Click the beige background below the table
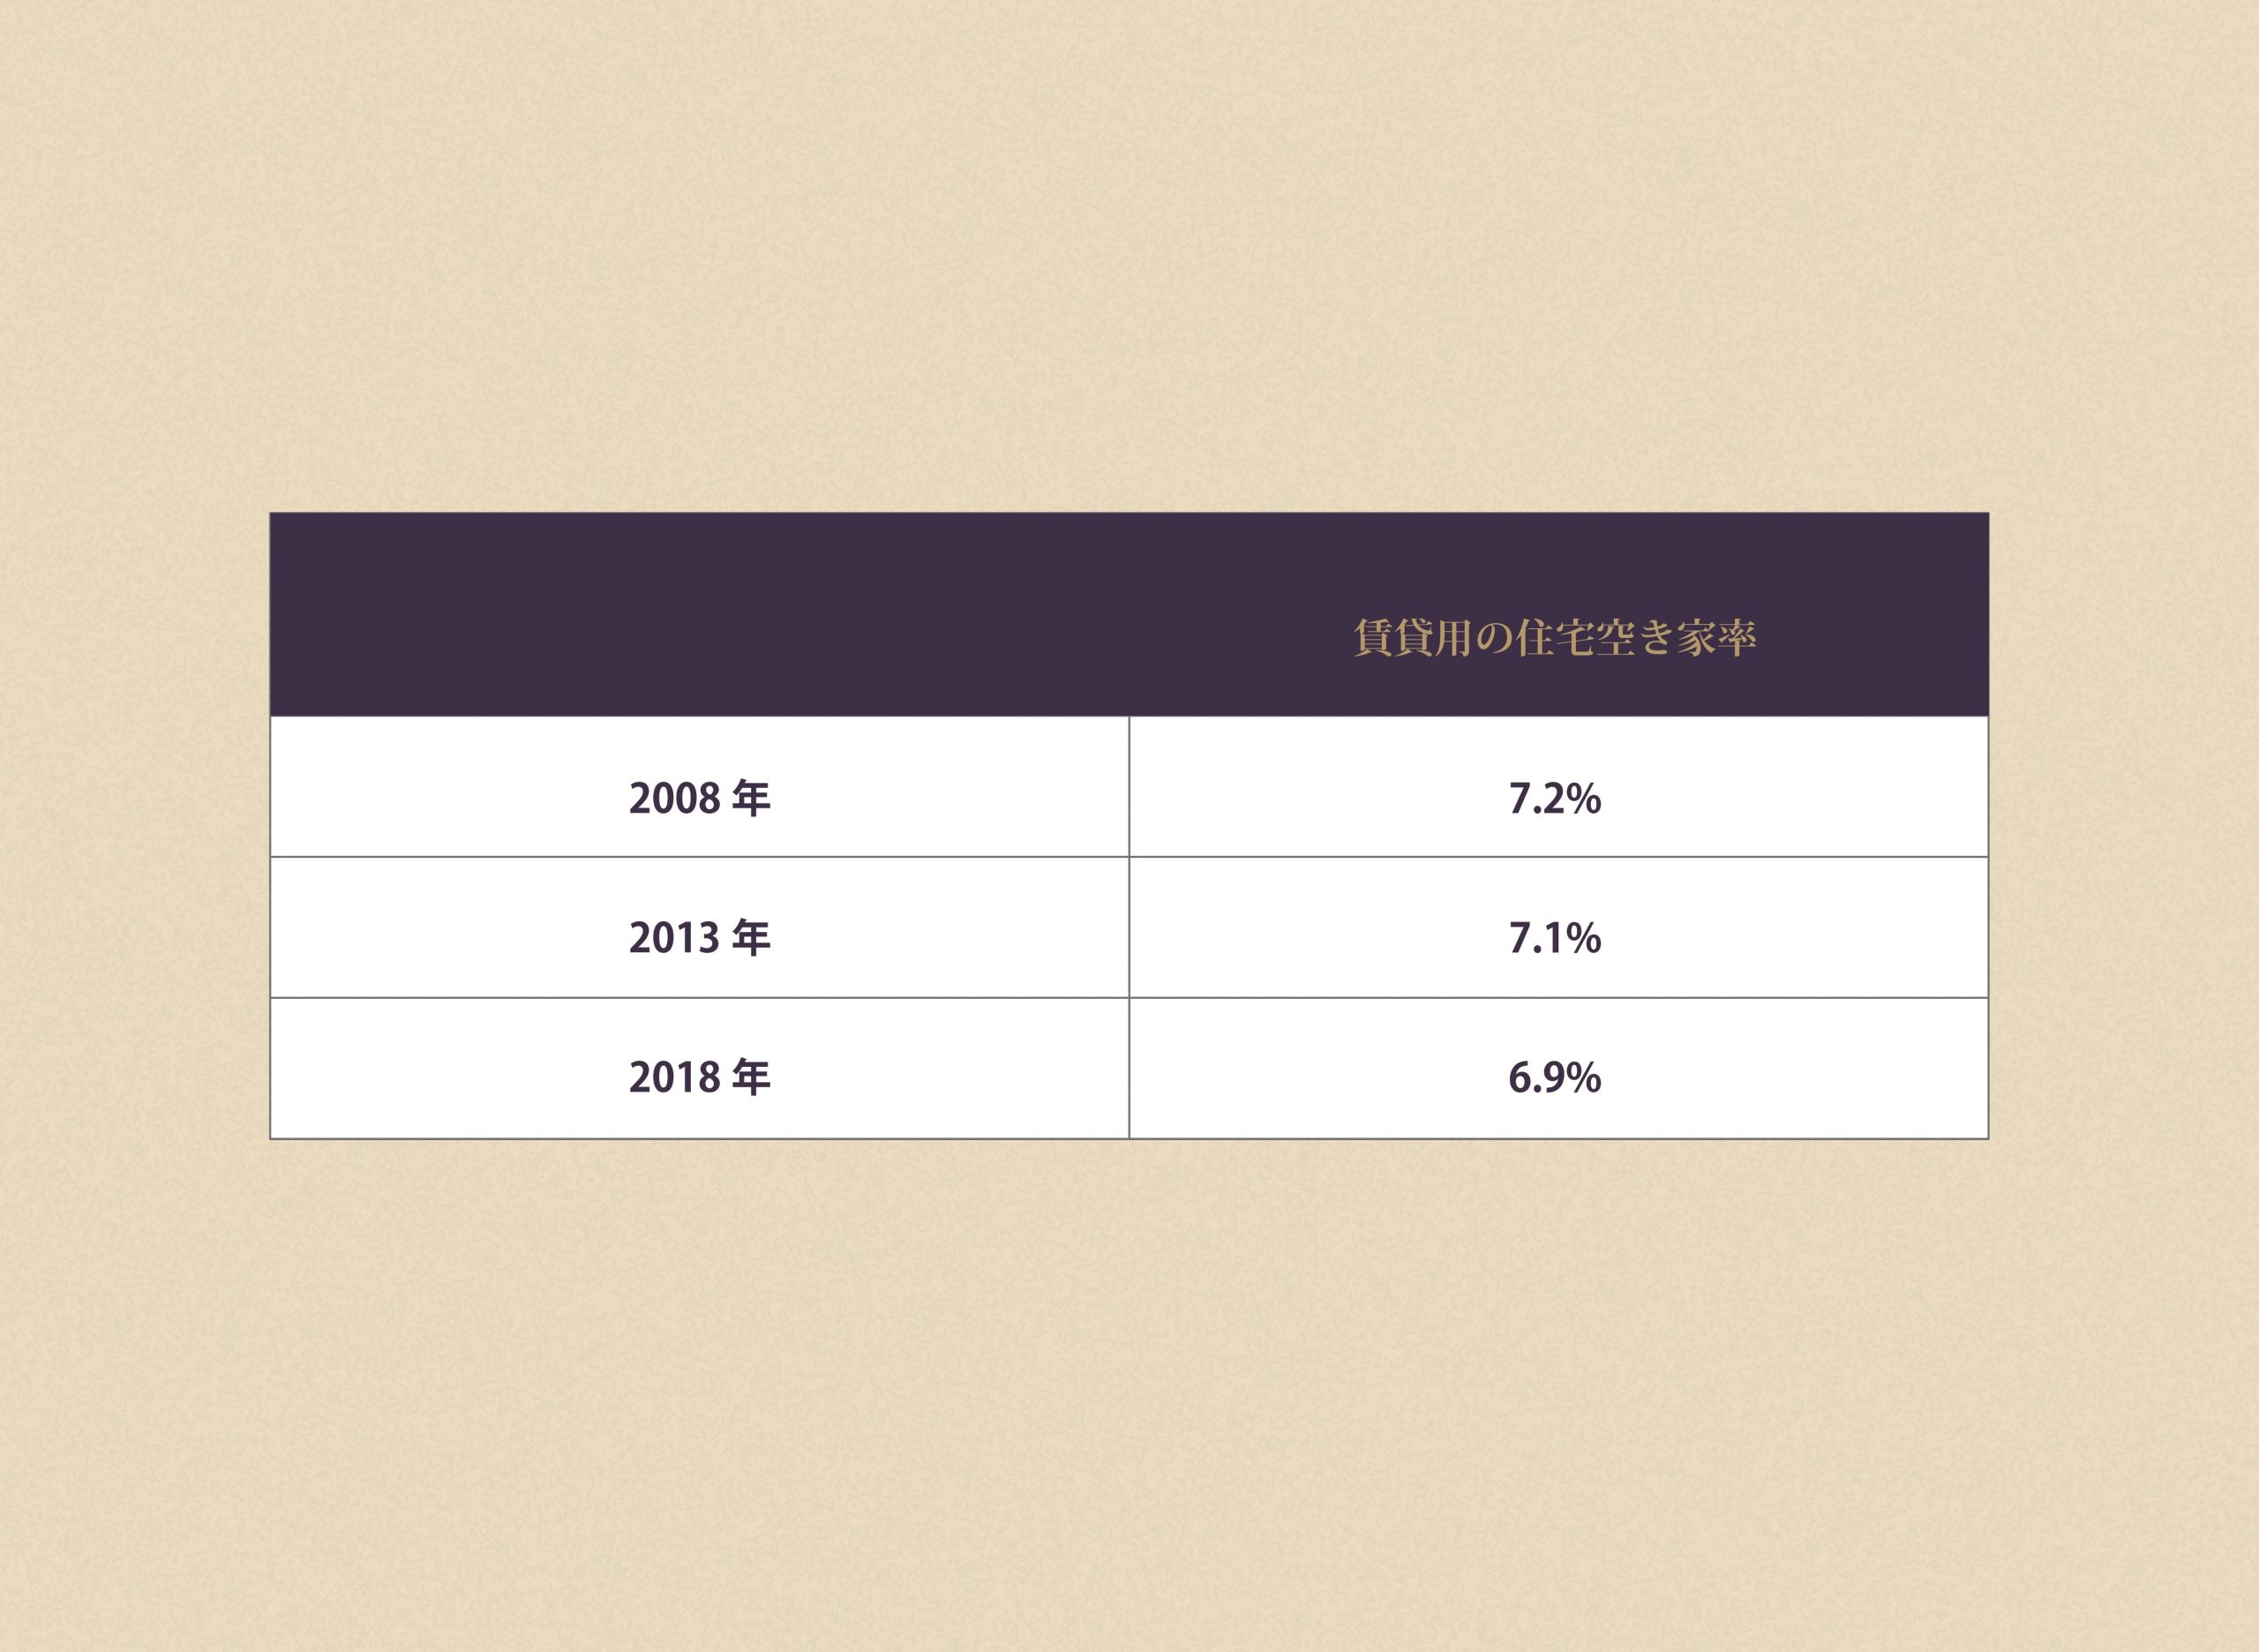Screen dimensions: 2259x1652 pos(1129,1400)
